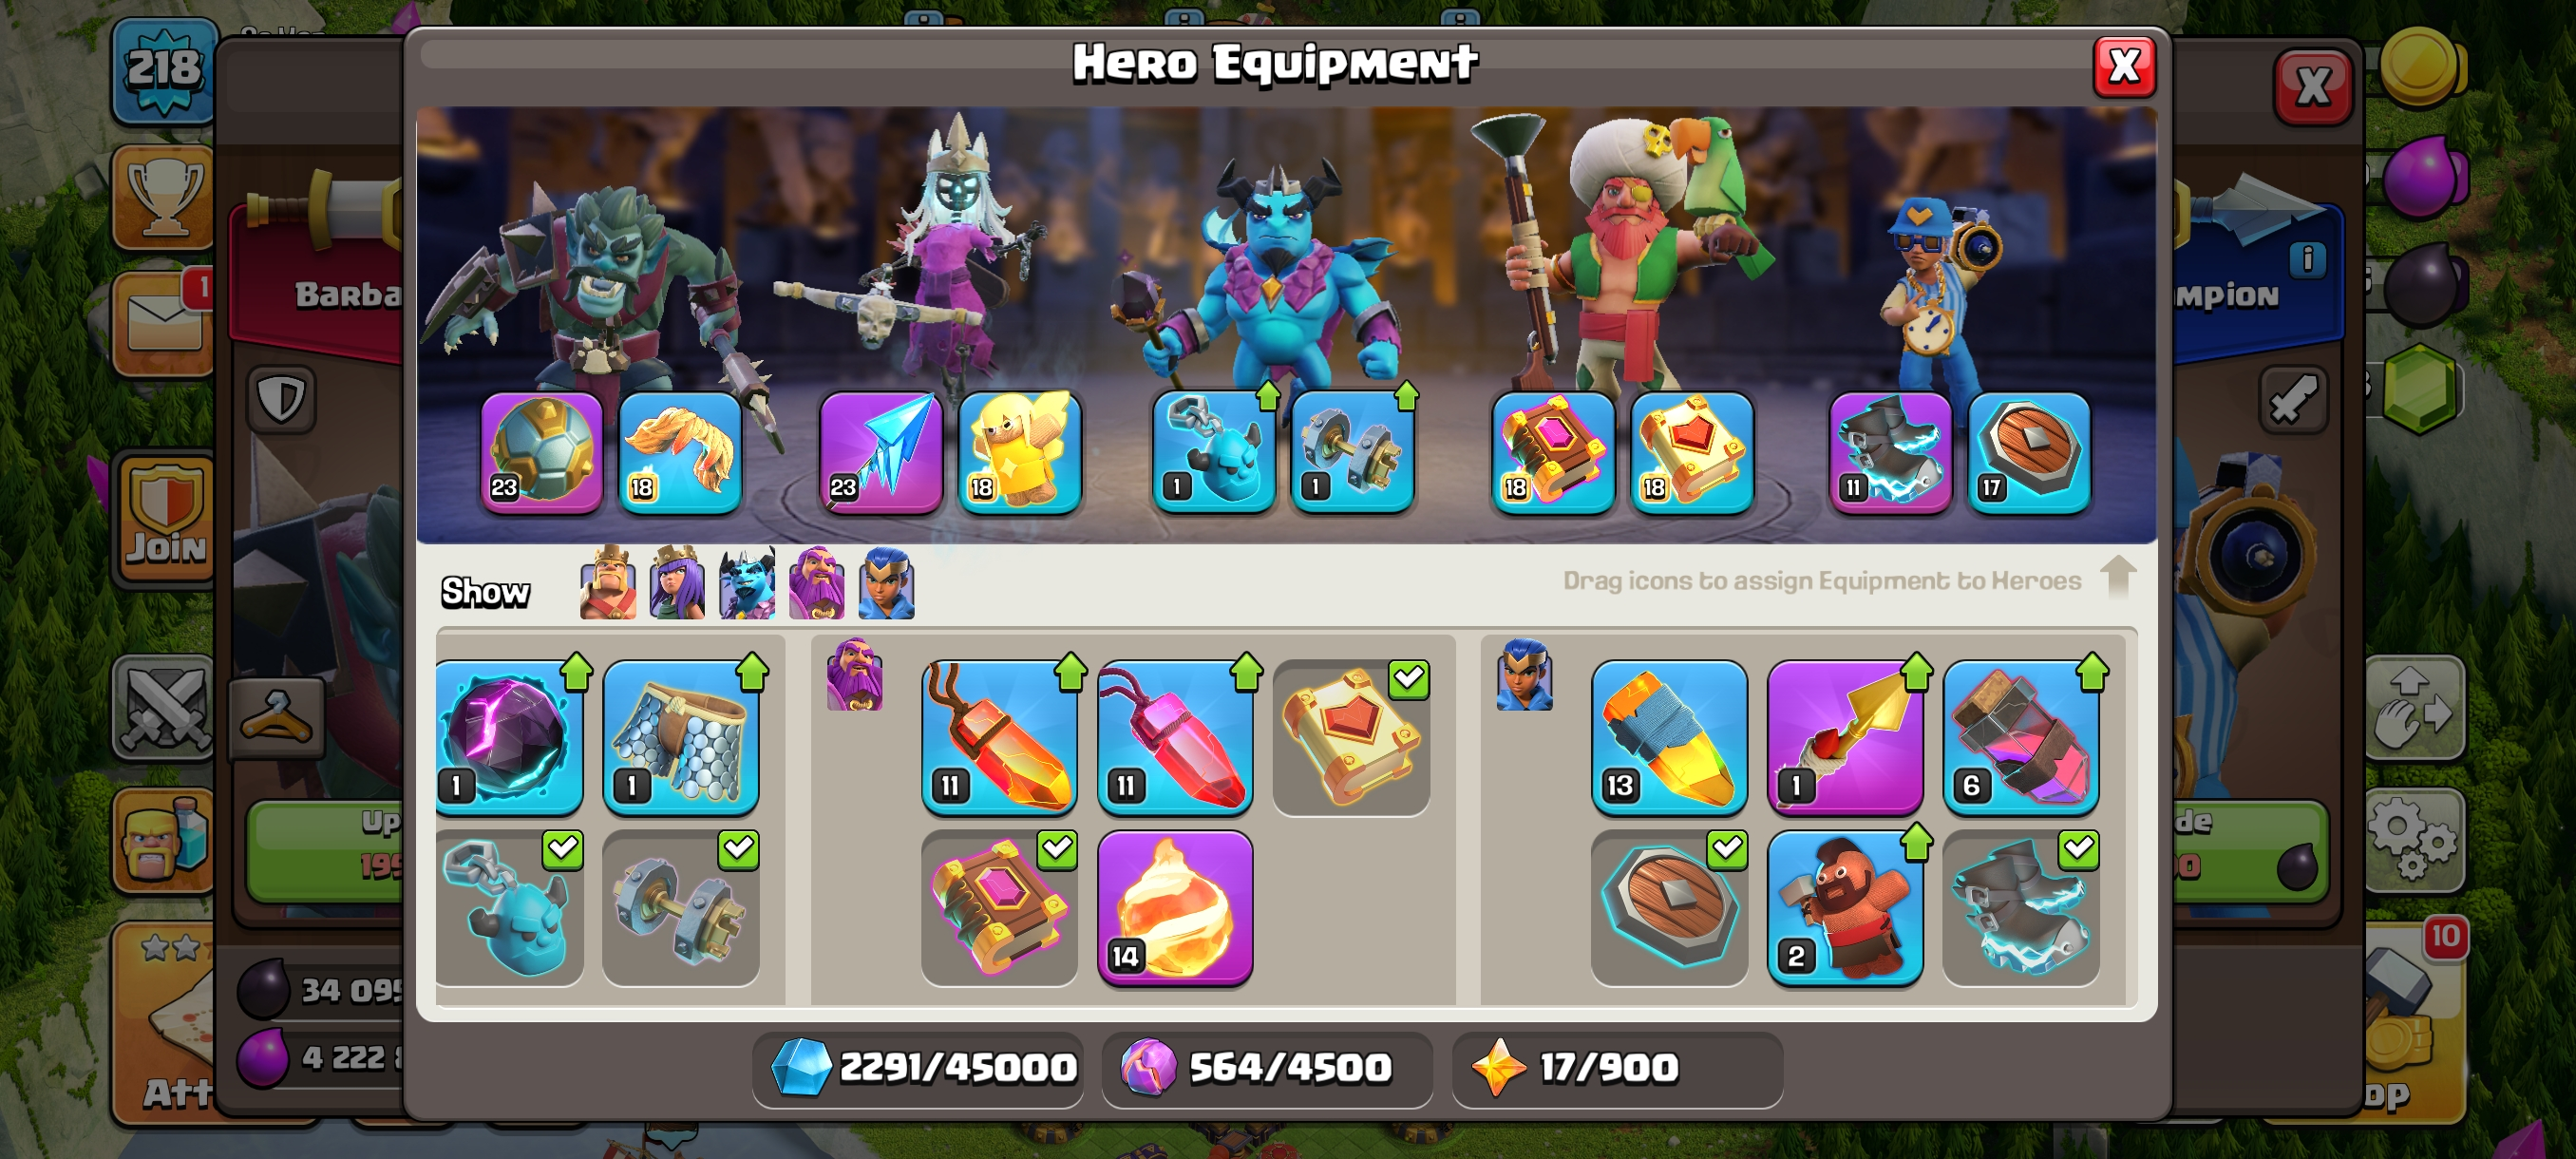Viewport: 2576px width, 1159px height.
Task: Select the Dark Orb equipment
Action: coord(508,738)
